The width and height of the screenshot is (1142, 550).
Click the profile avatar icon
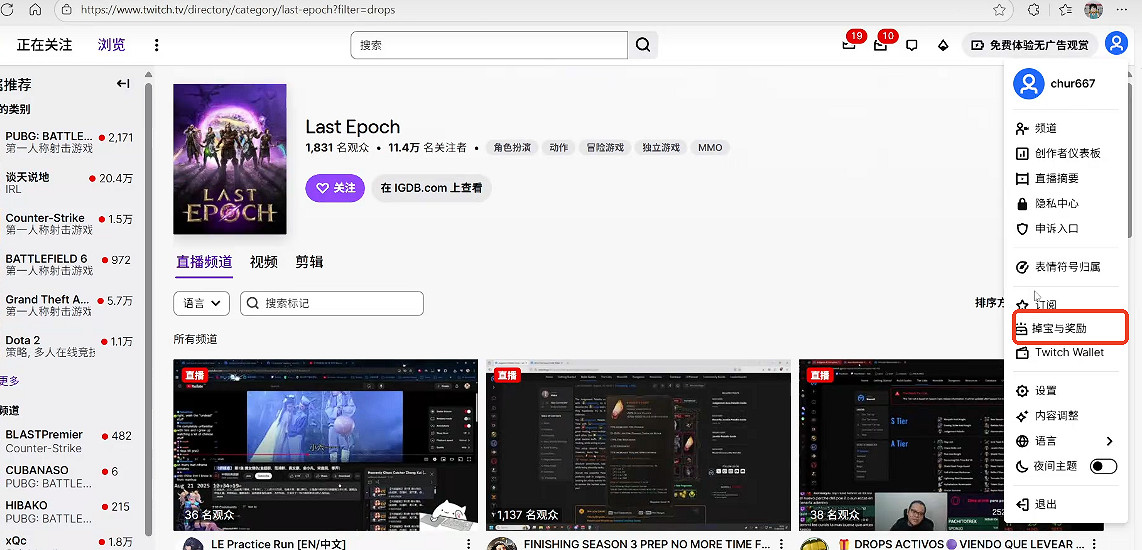(x=1116, y=44)
